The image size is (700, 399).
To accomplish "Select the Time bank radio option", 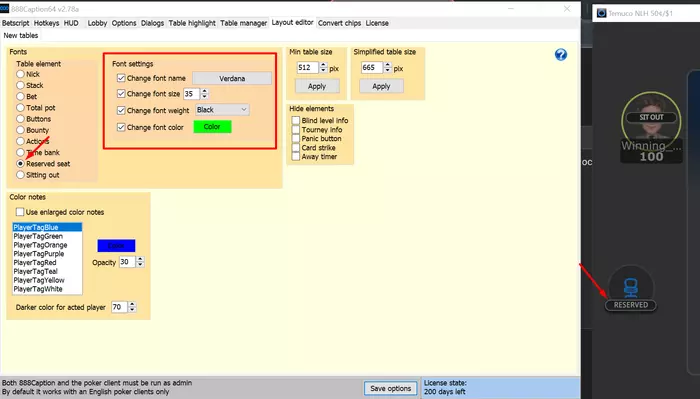I will click(x=20, y=153).
